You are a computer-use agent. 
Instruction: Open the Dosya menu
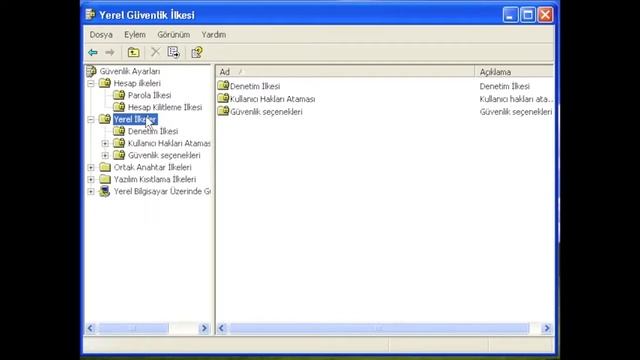tap(101, 35)
